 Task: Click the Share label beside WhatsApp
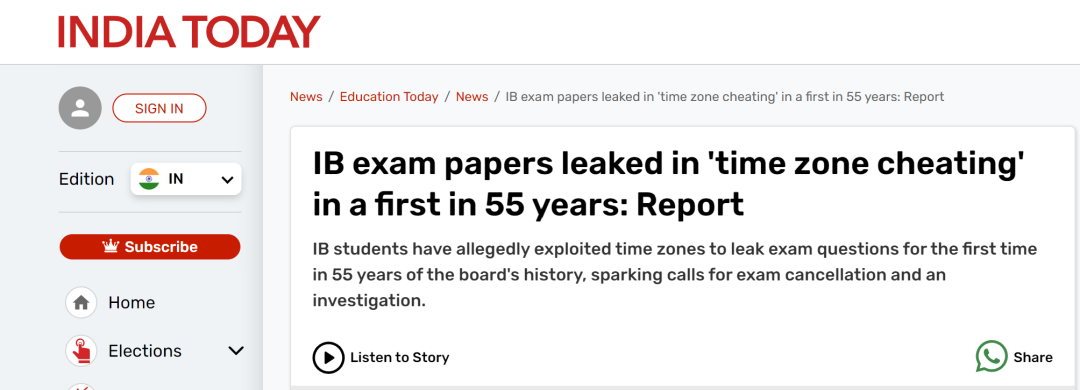coord(1032,358)
